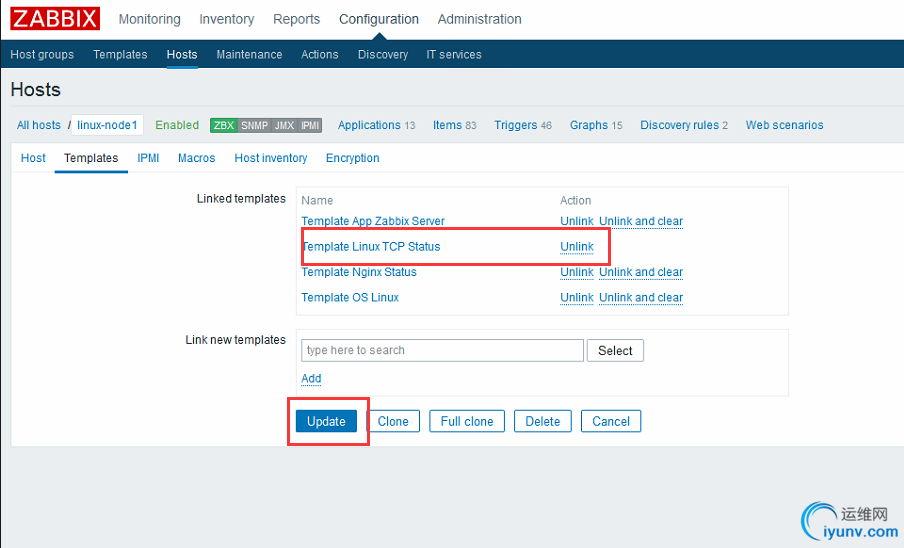The height and width of the screenshot is (548, 904).
Task: Unlink and clear Template Nginx Status
Action: coord(641,272)
